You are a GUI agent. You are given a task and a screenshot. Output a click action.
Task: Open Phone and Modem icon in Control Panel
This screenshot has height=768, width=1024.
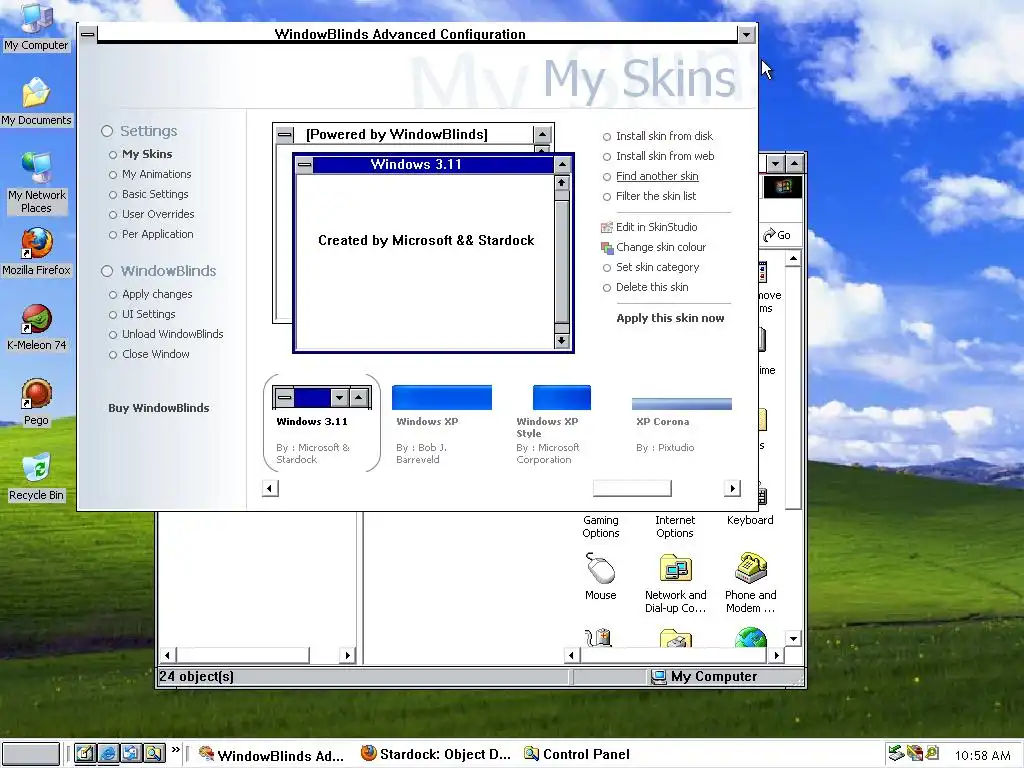pos(750,583)
